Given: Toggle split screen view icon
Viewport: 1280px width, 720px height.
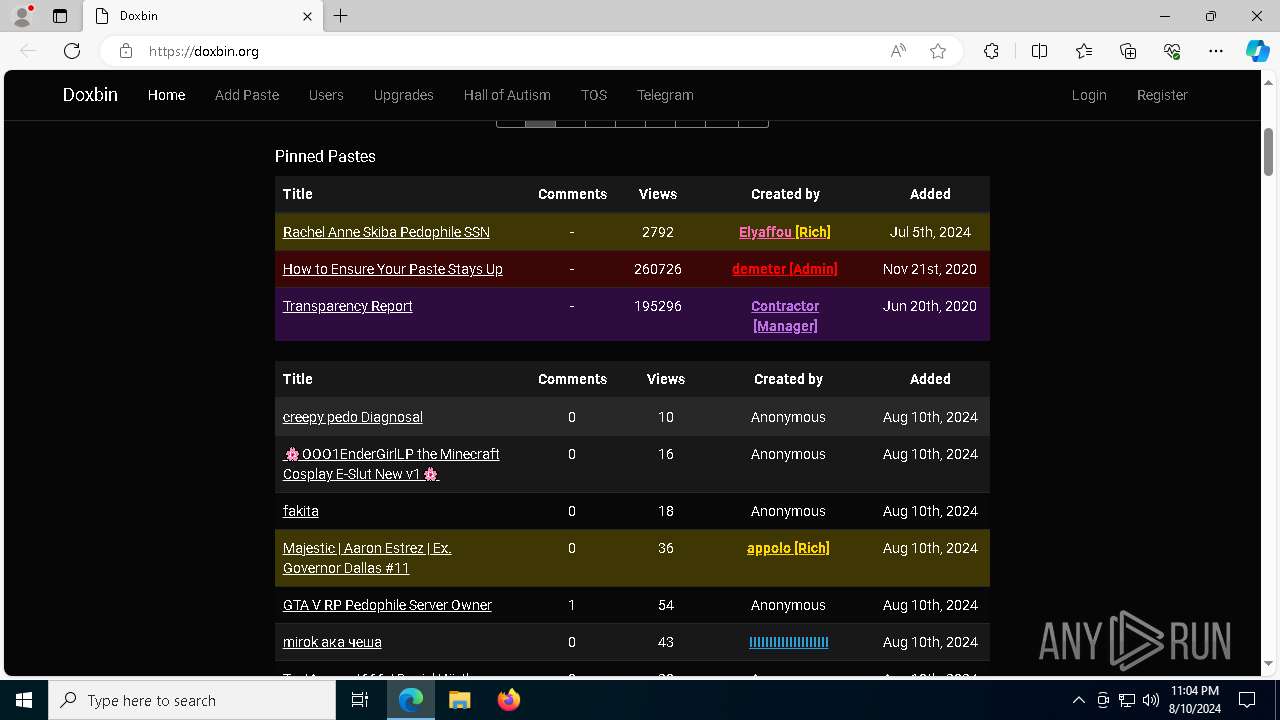Looking at the screenshot, I should (x=1039, y=51).
